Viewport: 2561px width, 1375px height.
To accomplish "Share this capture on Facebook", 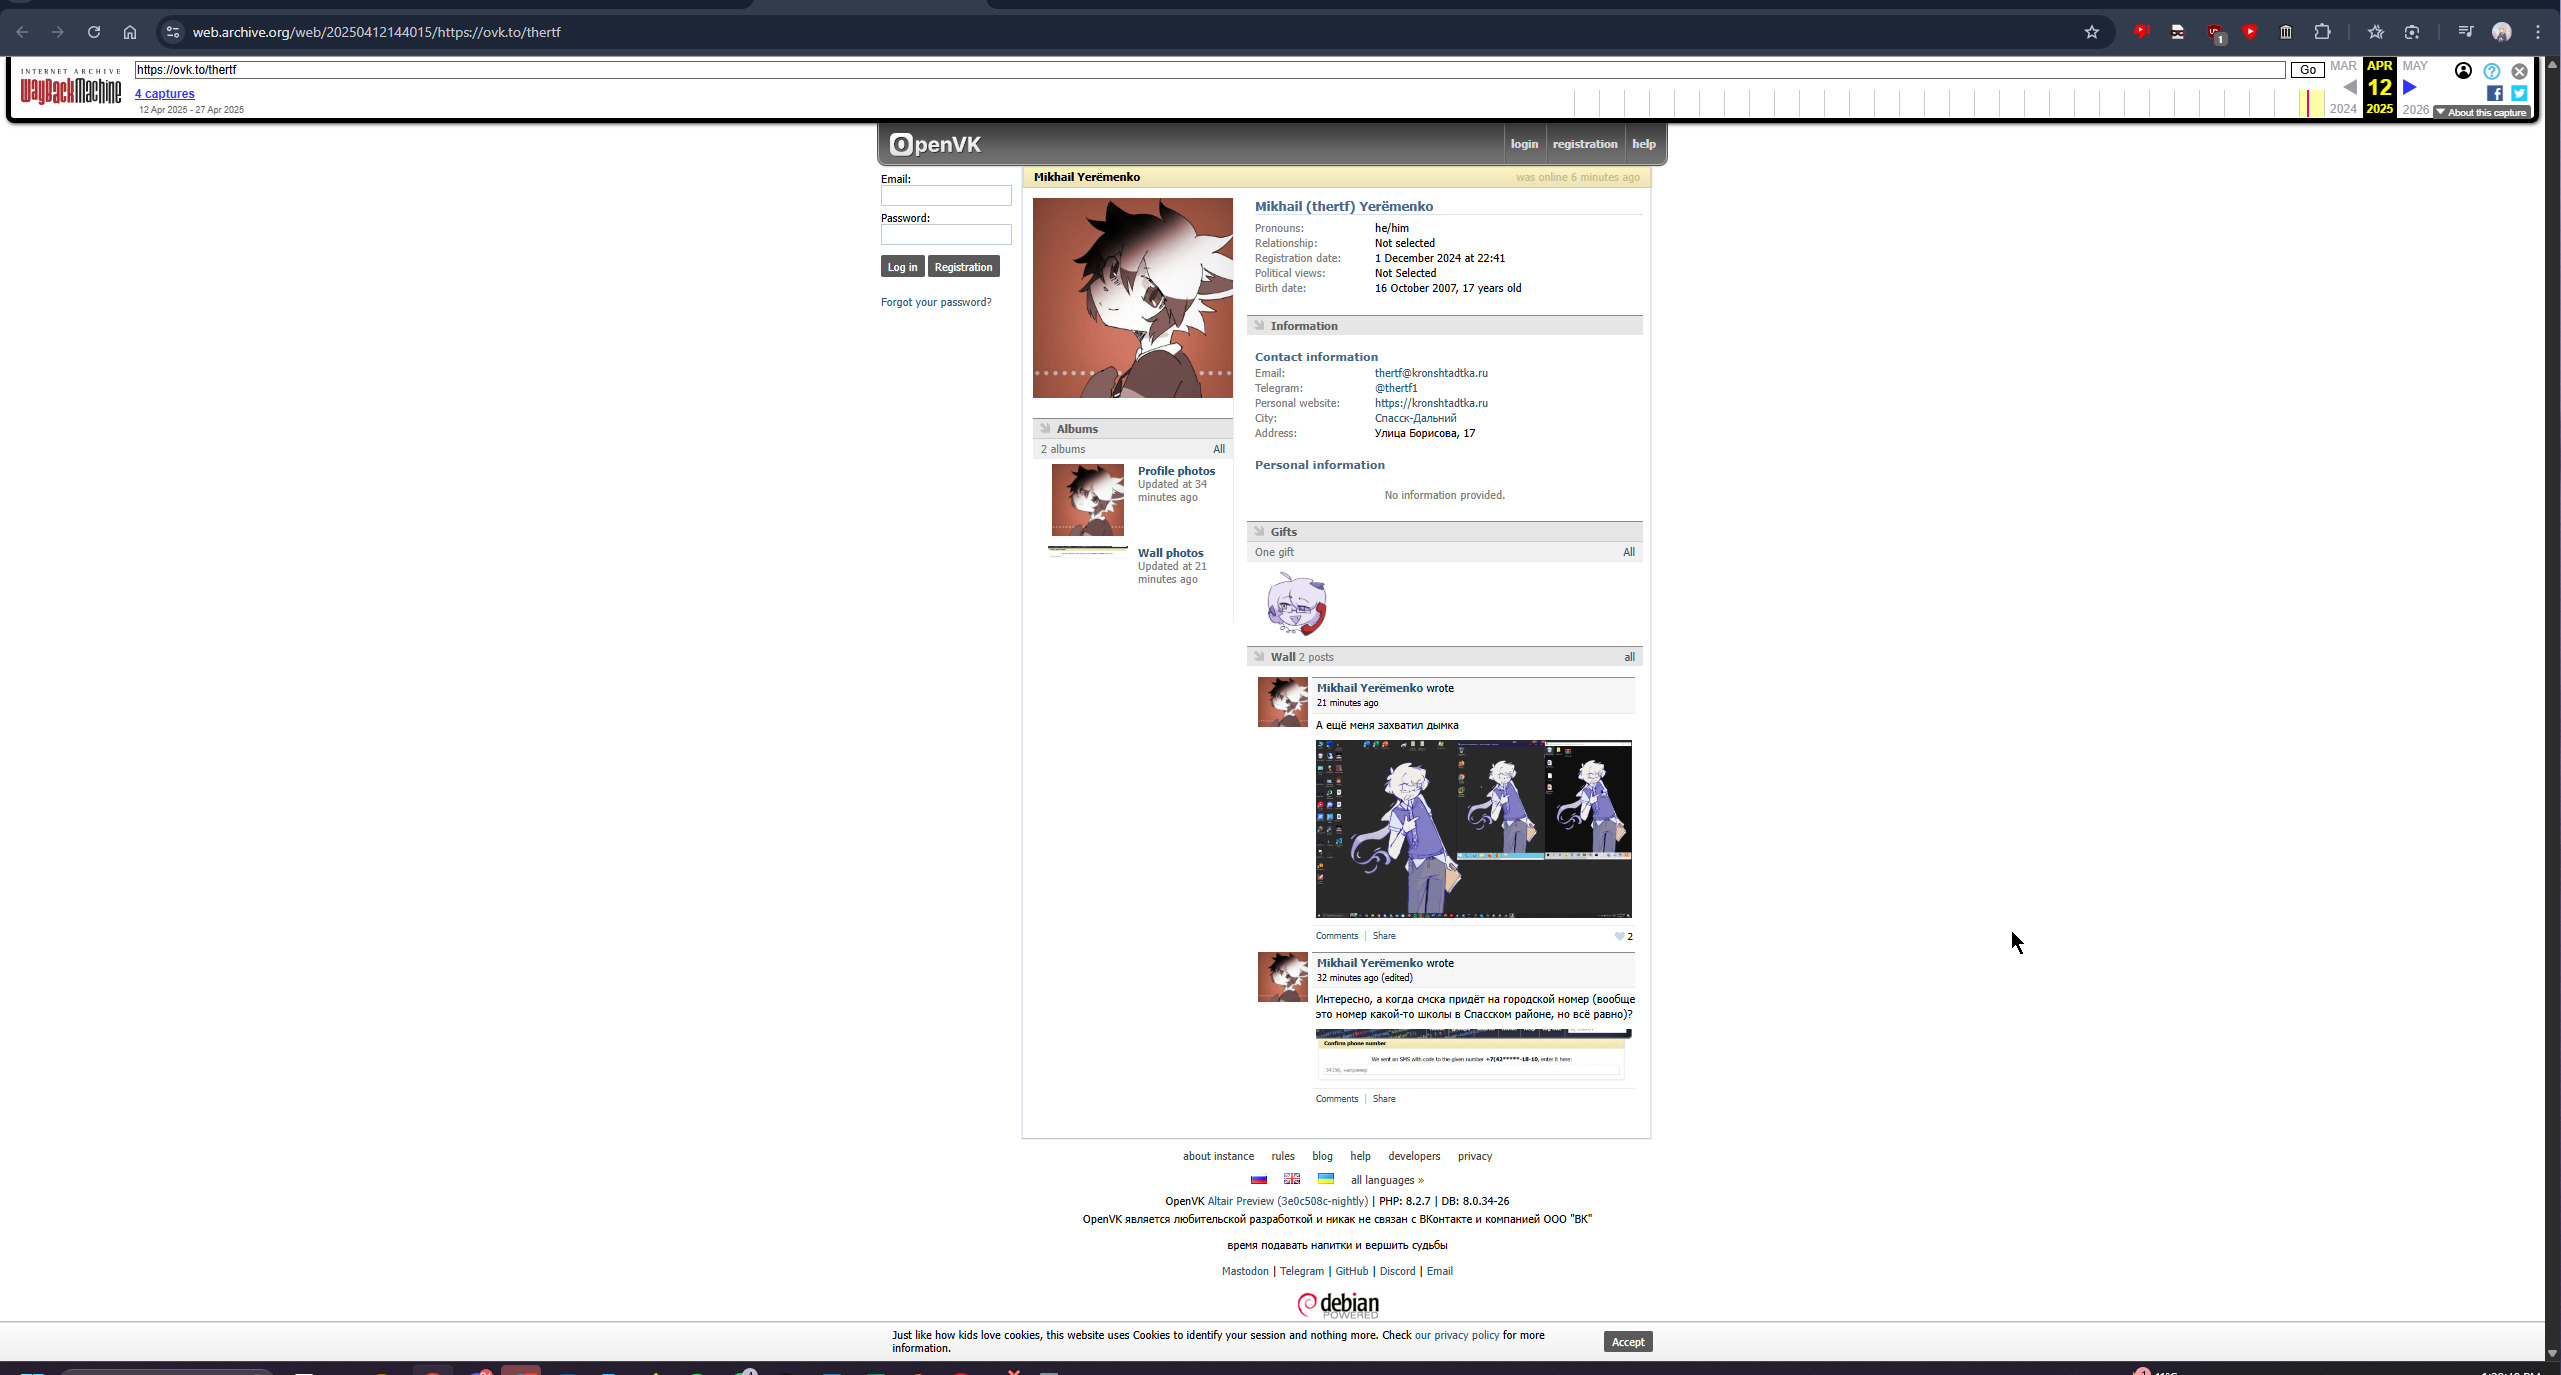I will (2494, 93).
